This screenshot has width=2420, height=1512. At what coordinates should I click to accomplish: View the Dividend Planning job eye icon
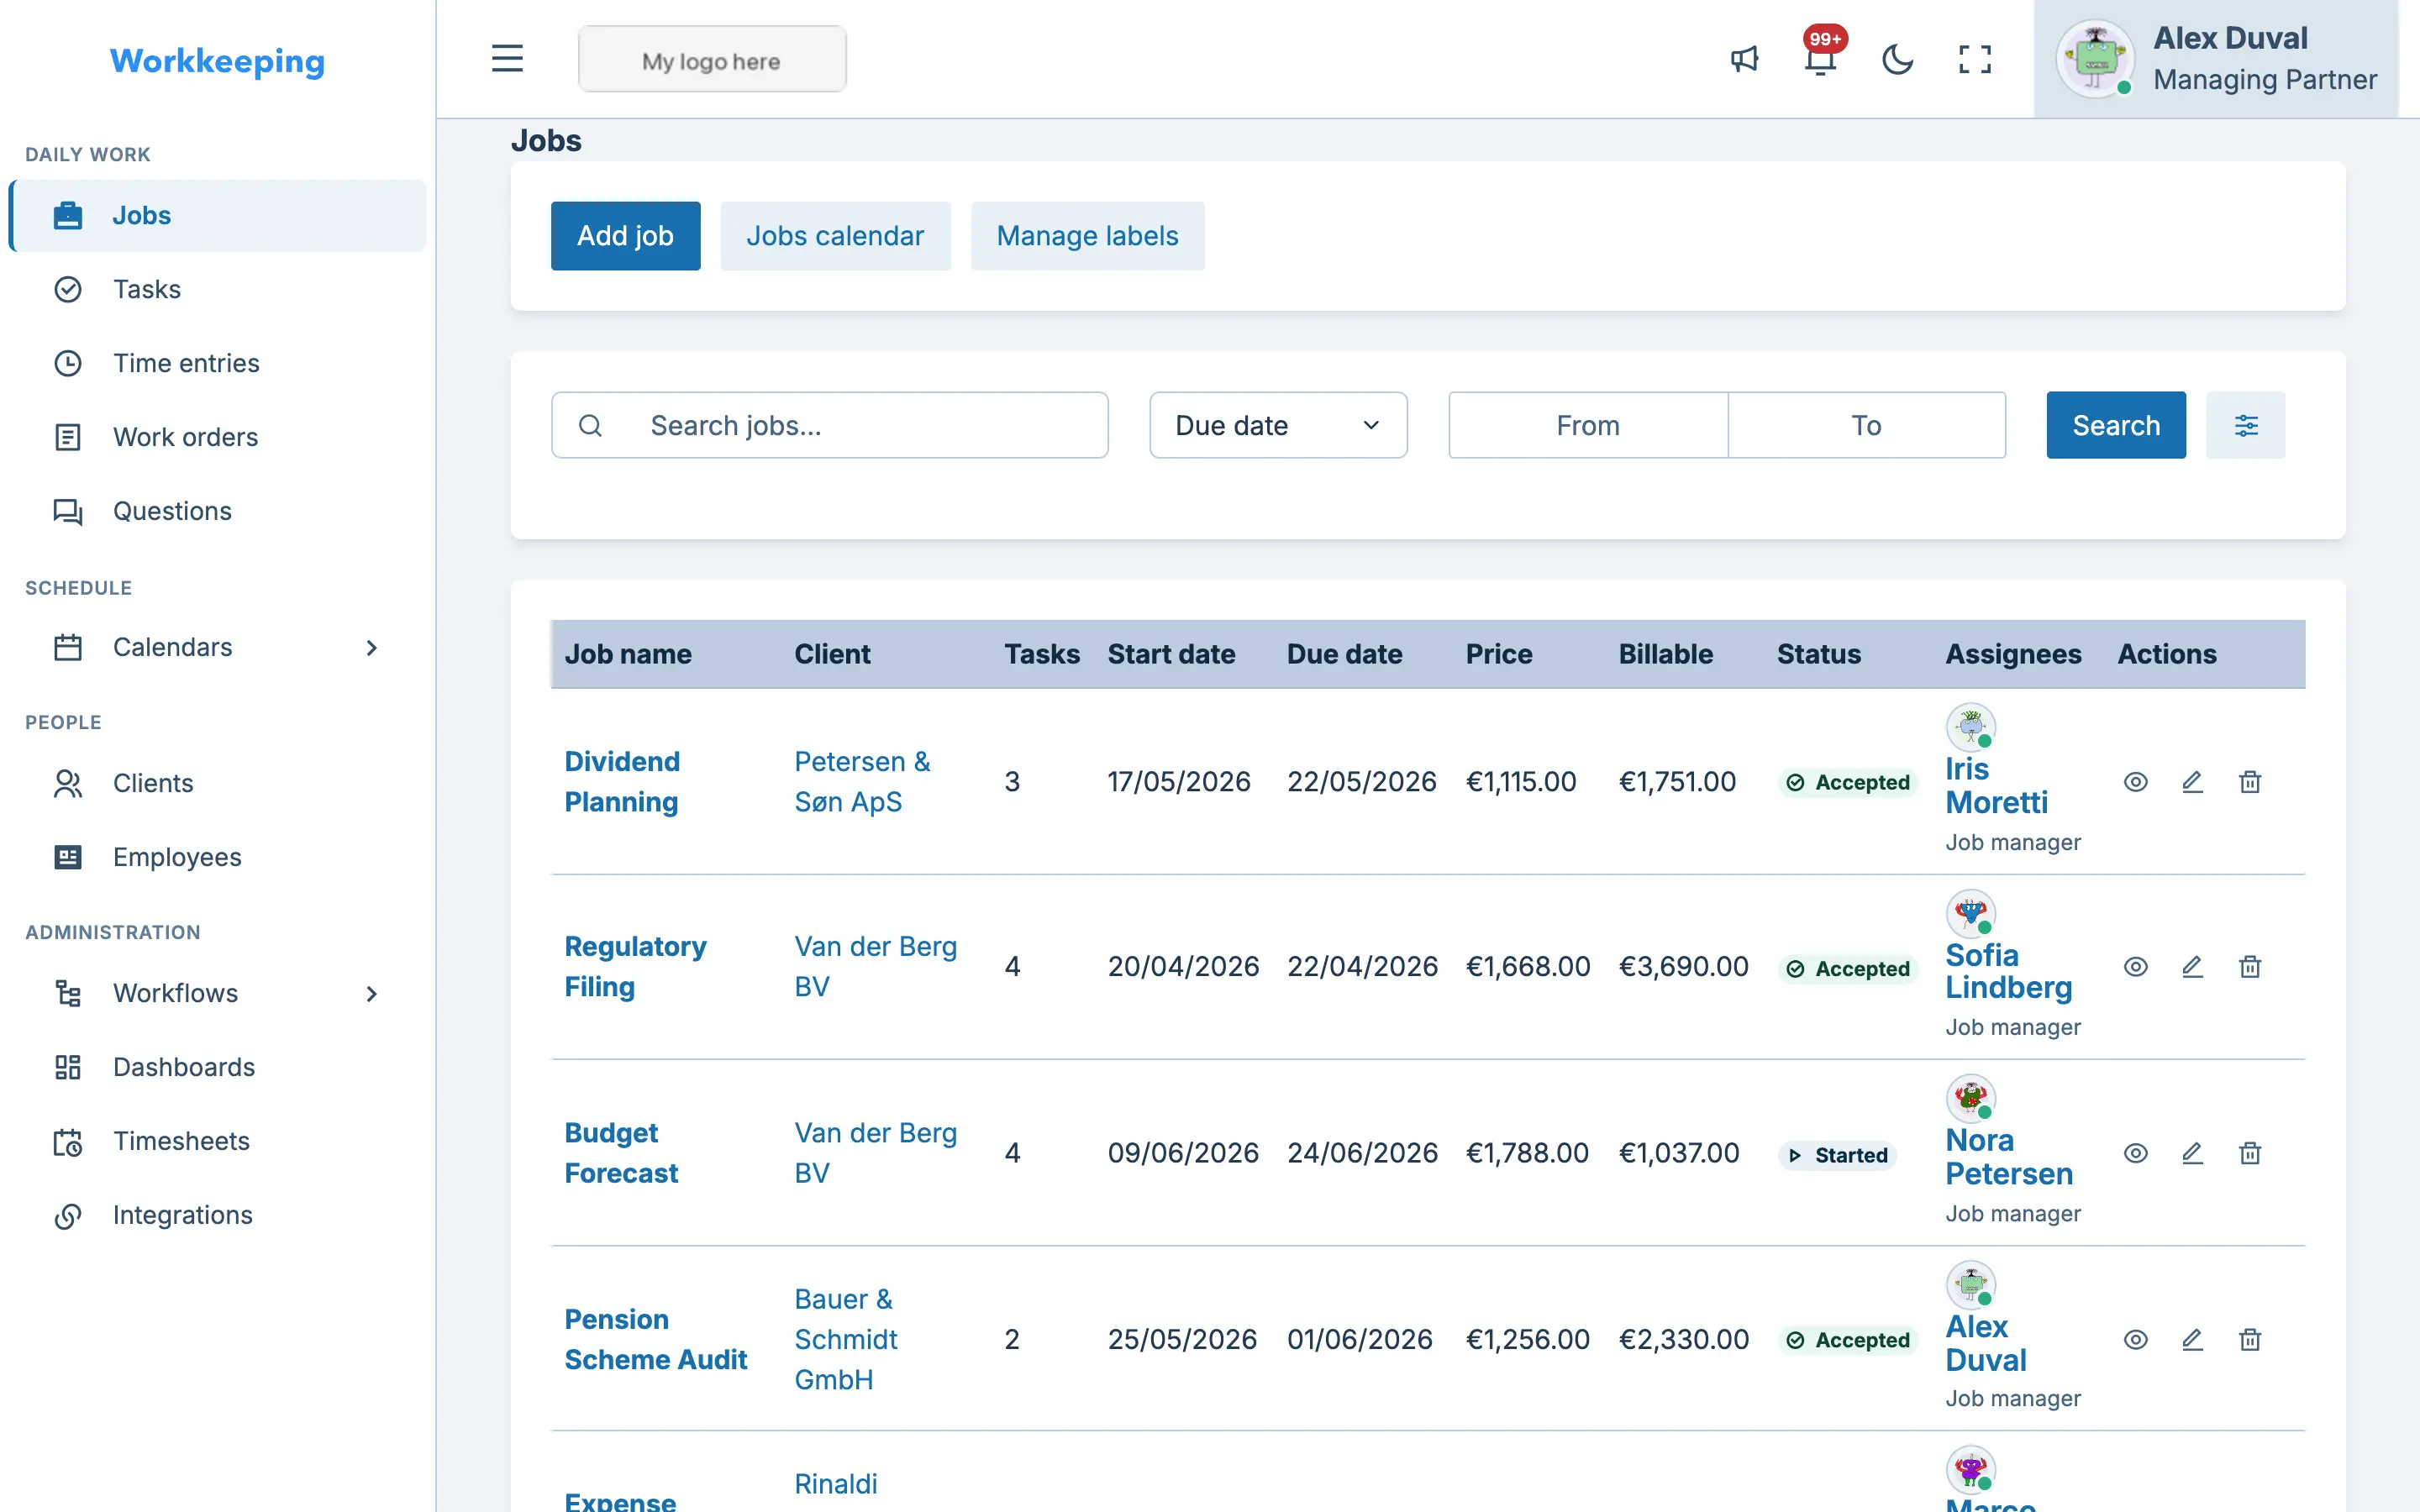pyautogui.click(x=2135, y=782)
